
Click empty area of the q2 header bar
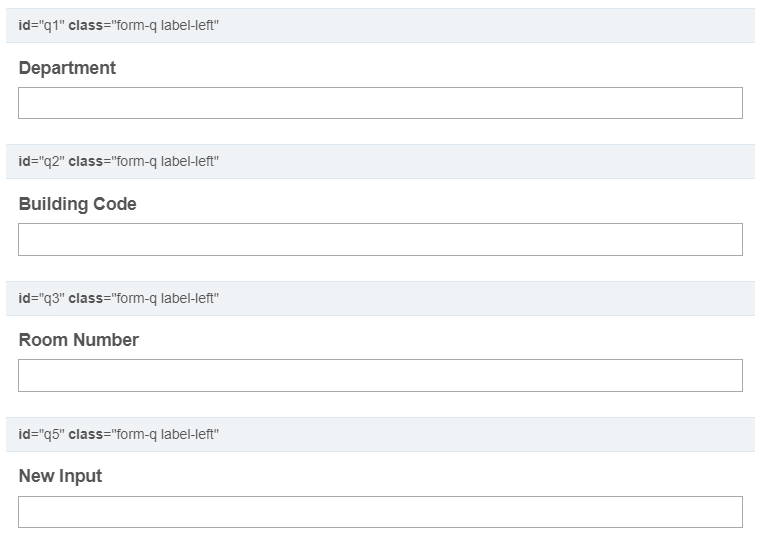500,161
